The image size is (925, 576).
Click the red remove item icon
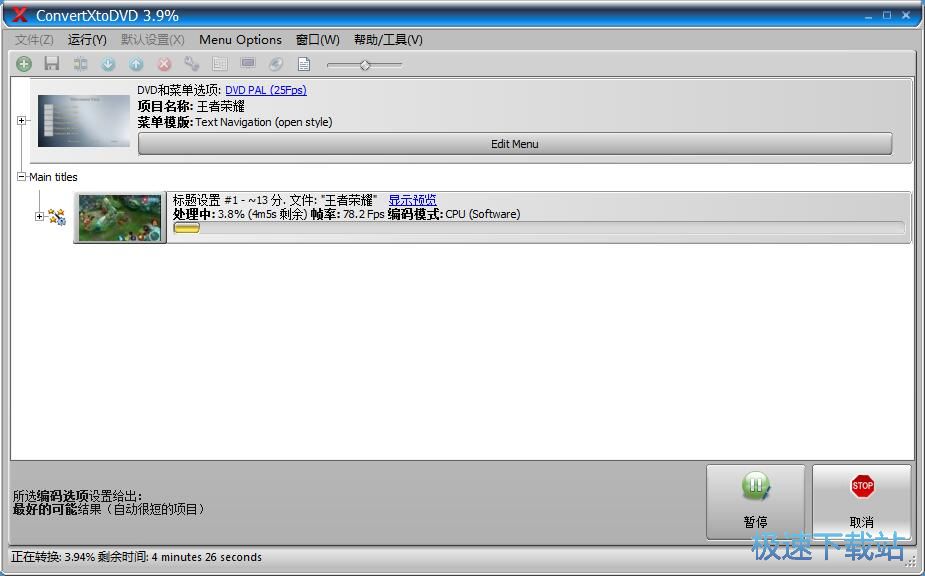(x=165, y=64)
